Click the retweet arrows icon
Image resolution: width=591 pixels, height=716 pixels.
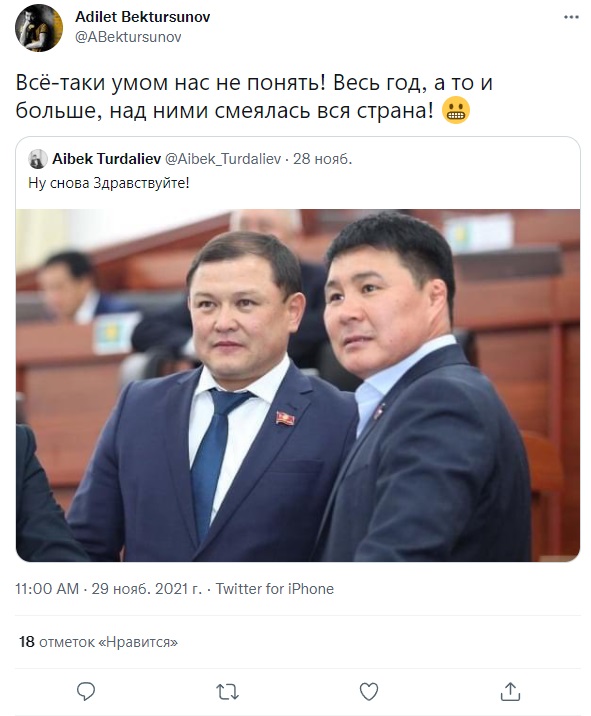[x=227, y=692]
